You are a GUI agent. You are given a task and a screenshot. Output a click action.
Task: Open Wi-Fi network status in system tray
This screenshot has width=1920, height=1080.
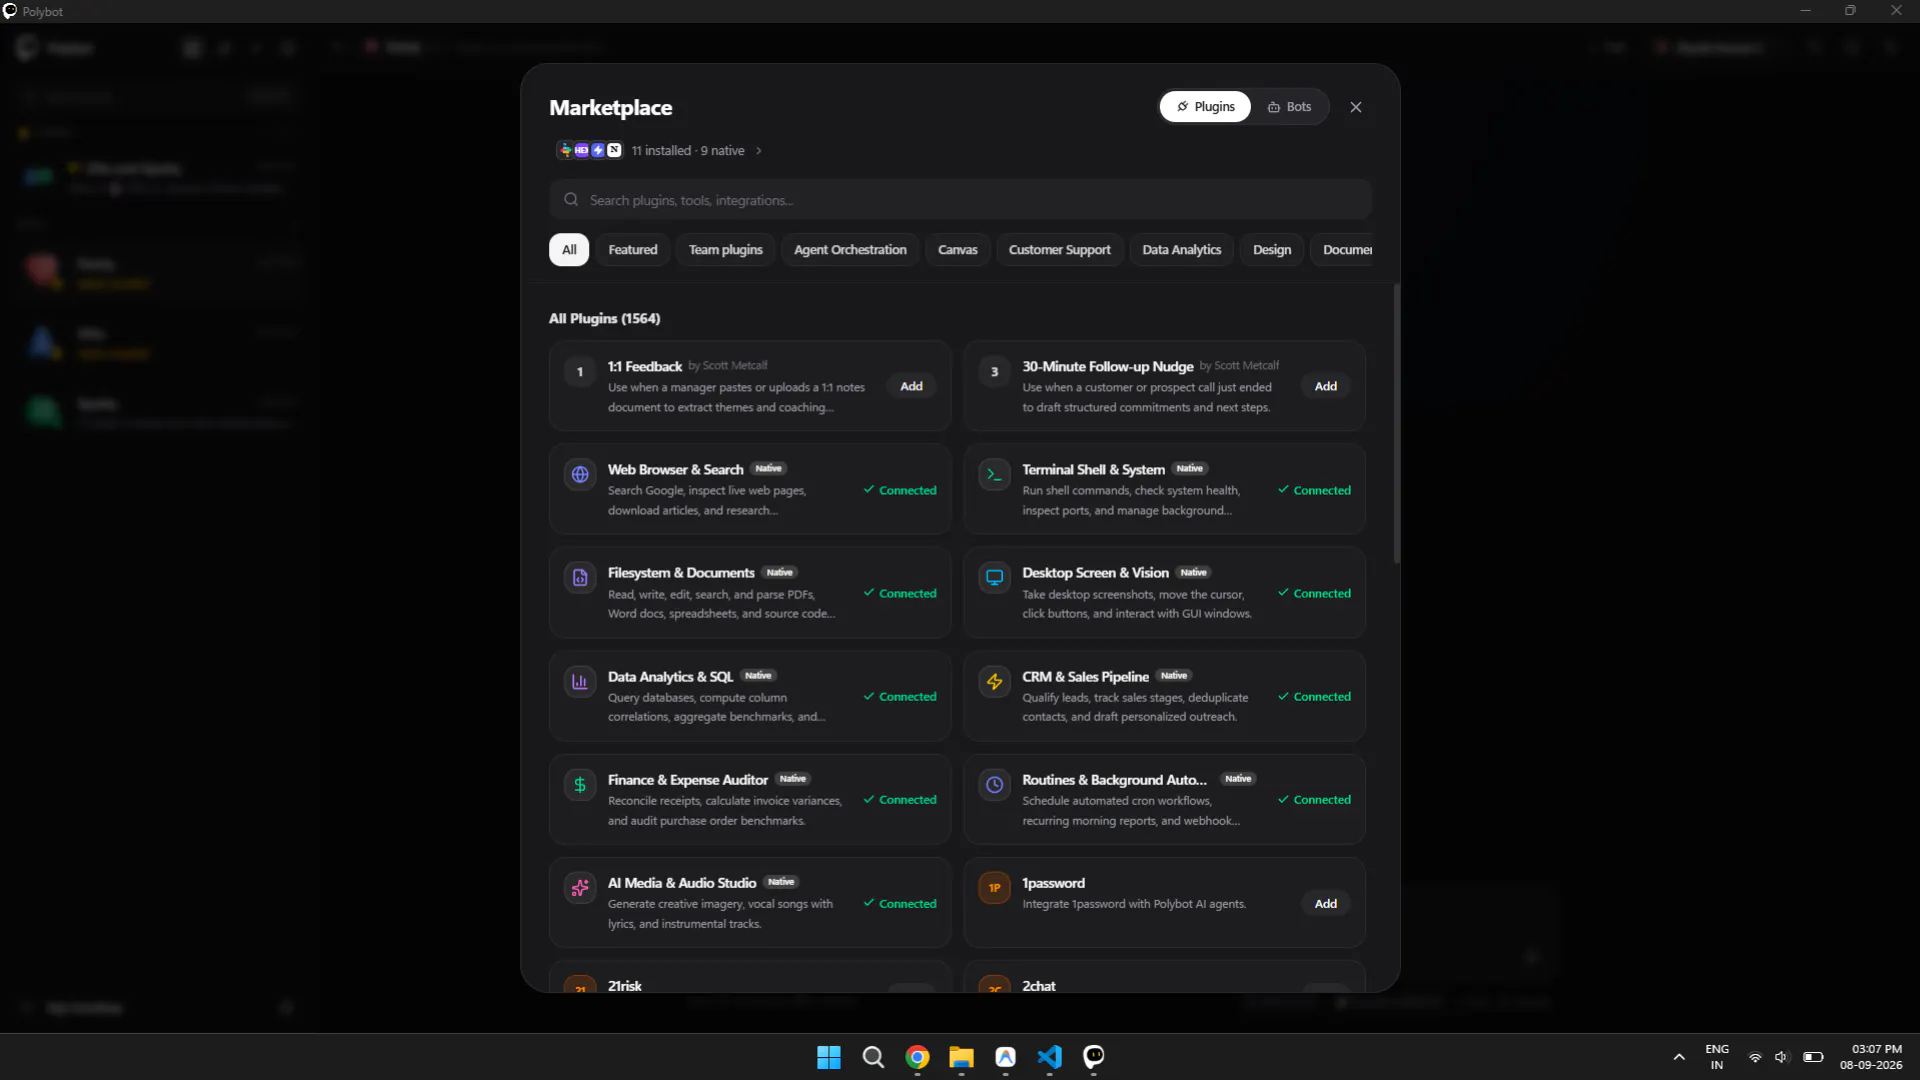[x=1755, y=1057]
